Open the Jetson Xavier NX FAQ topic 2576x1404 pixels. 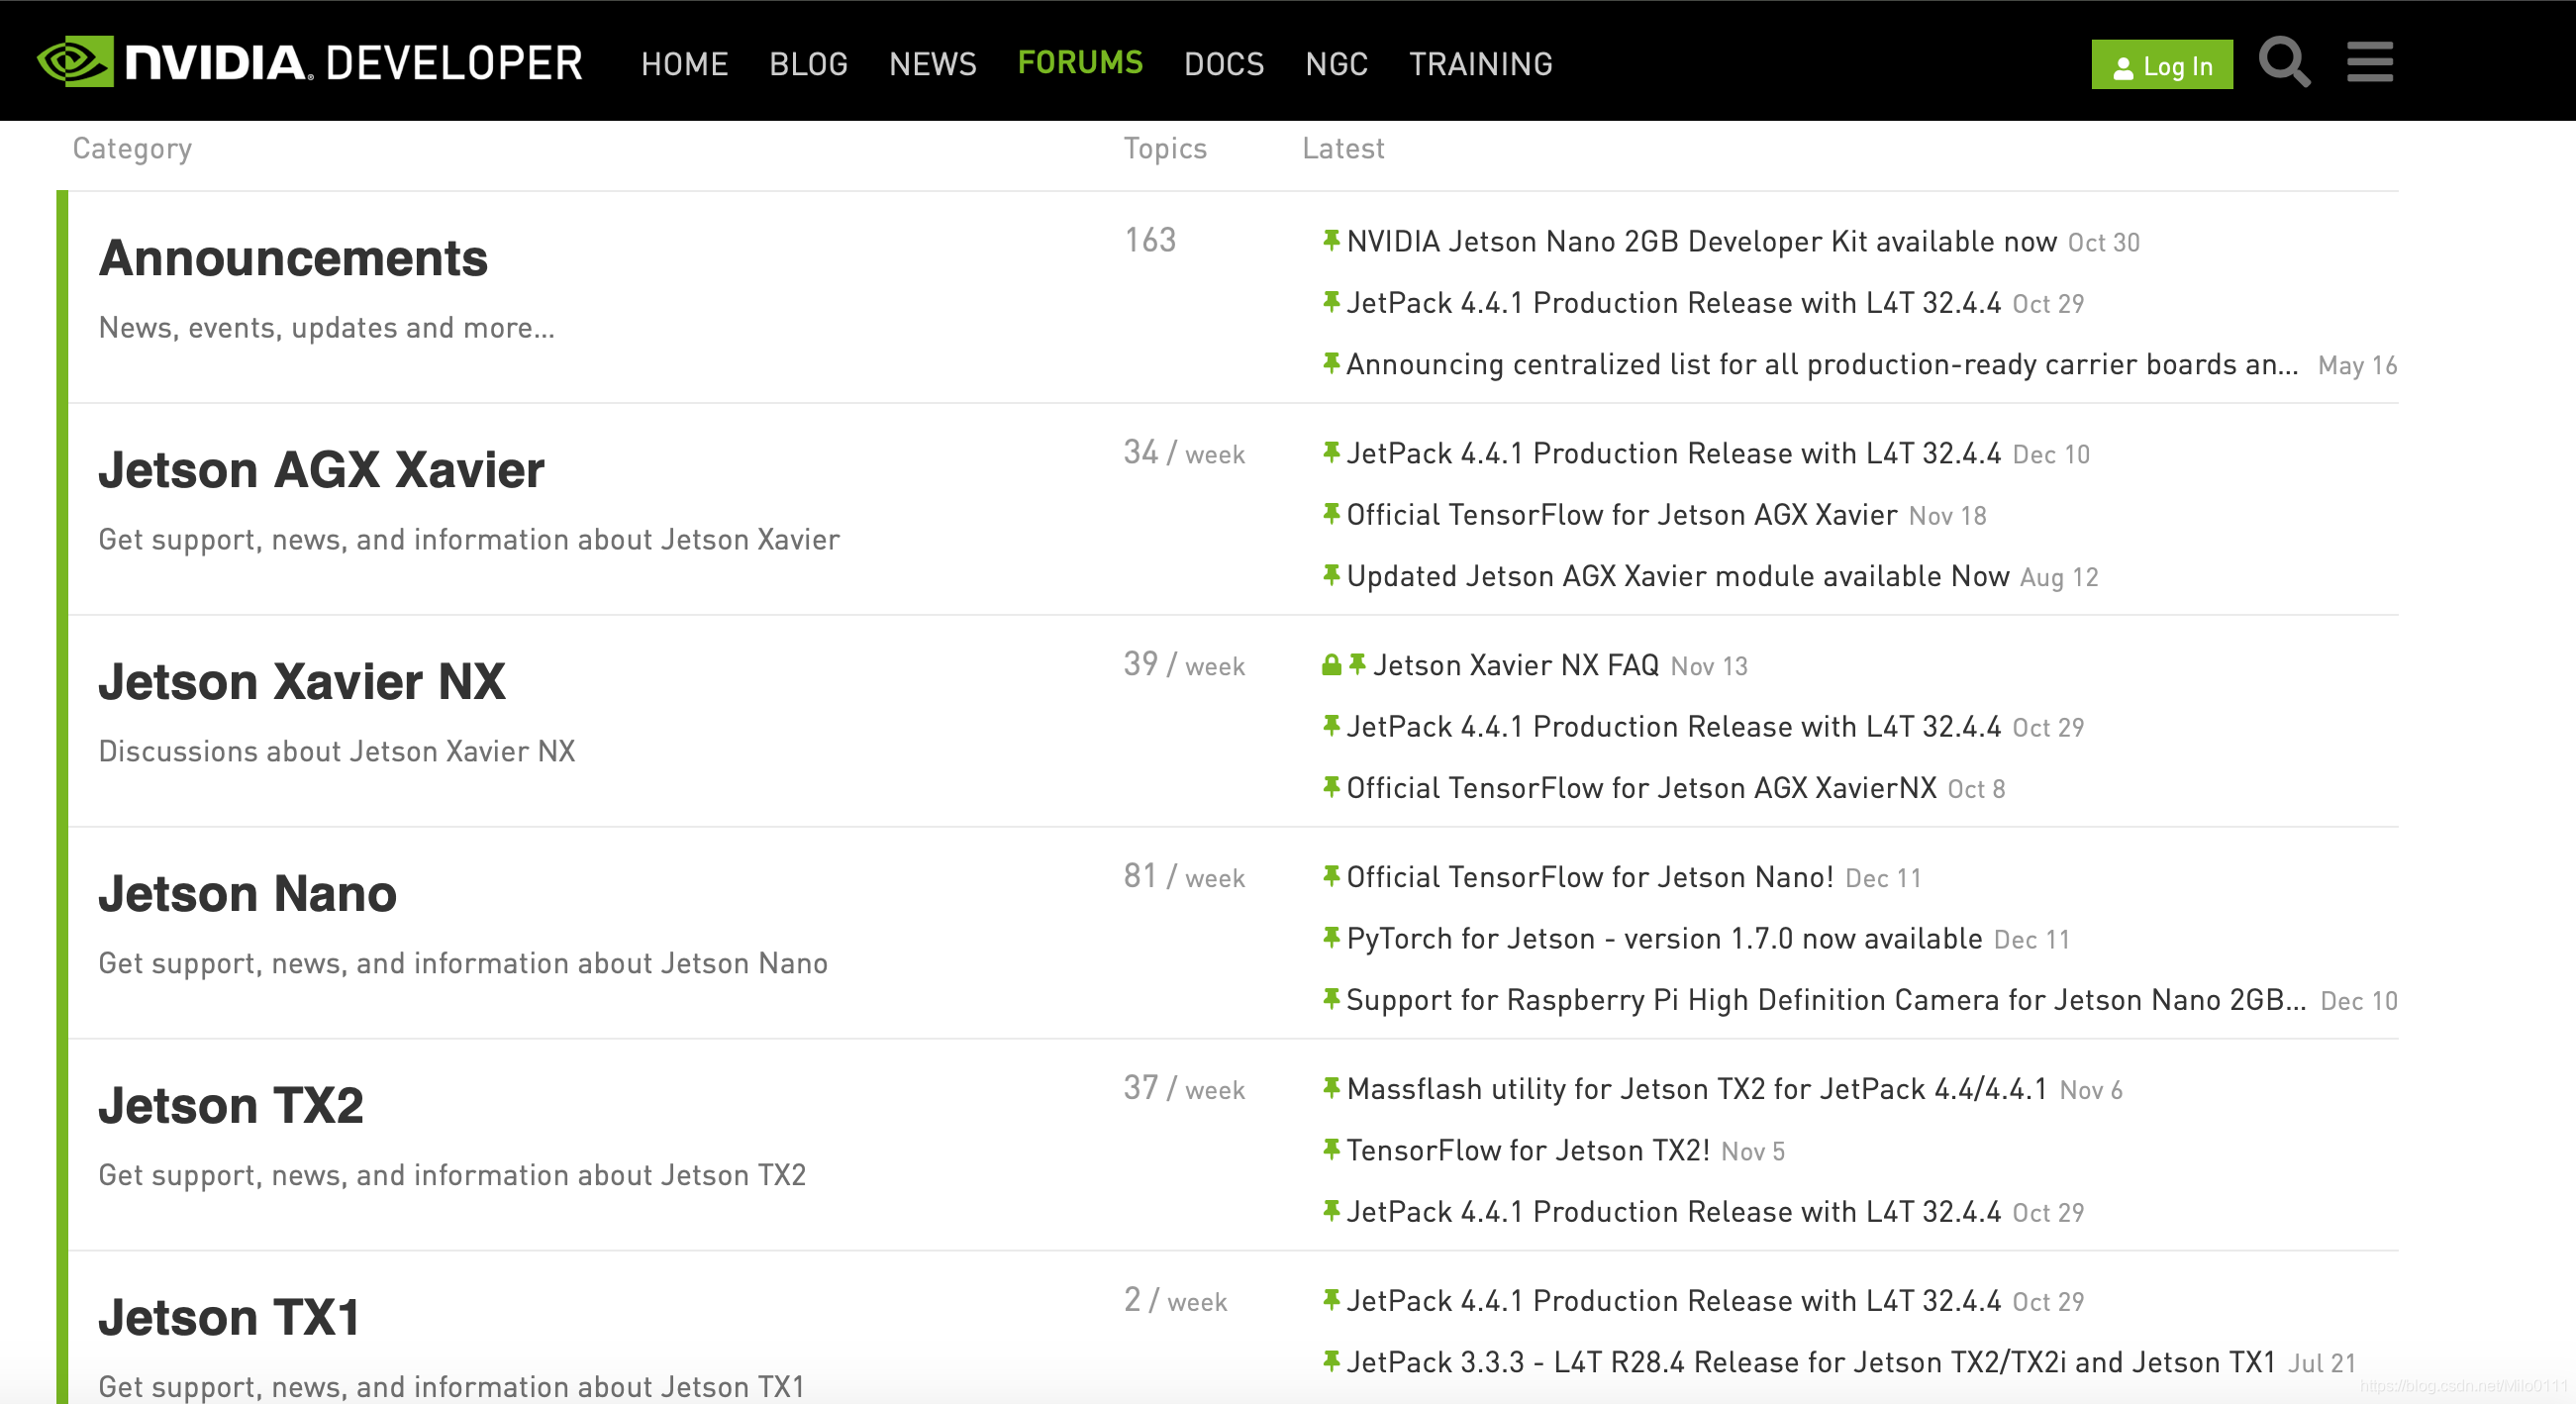[x=1516, y=666]
